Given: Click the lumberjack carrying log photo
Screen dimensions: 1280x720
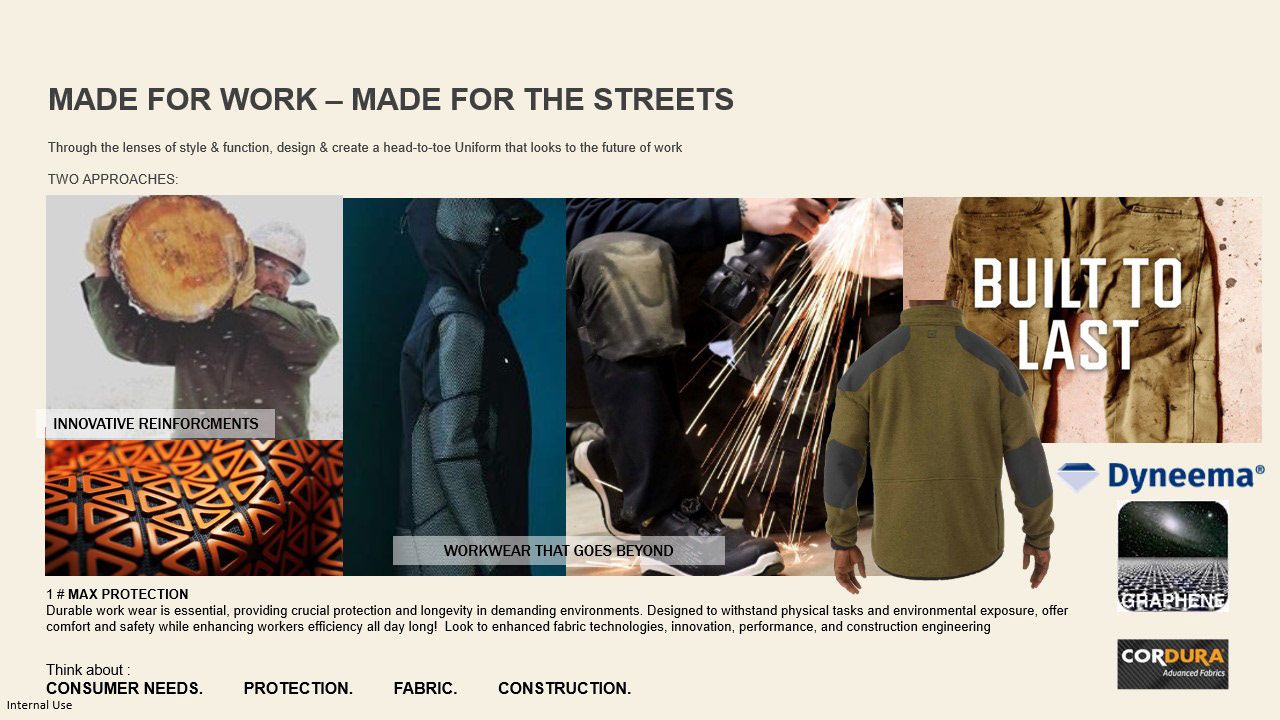Looking at the screenshot, I should point(194,317).
